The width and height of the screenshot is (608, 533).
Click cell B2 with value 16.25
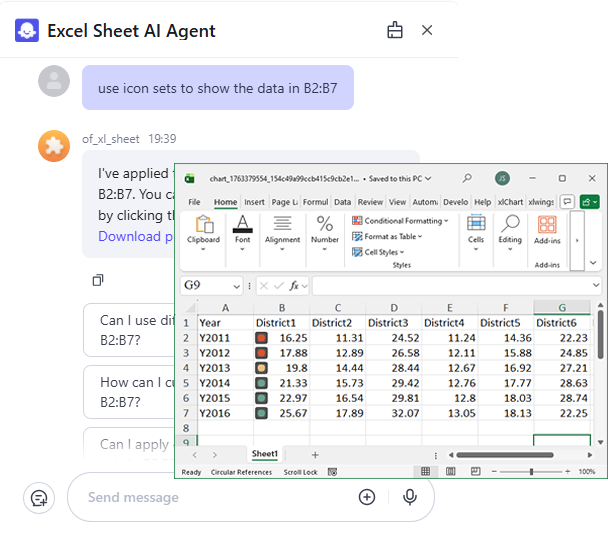[282, 338]
